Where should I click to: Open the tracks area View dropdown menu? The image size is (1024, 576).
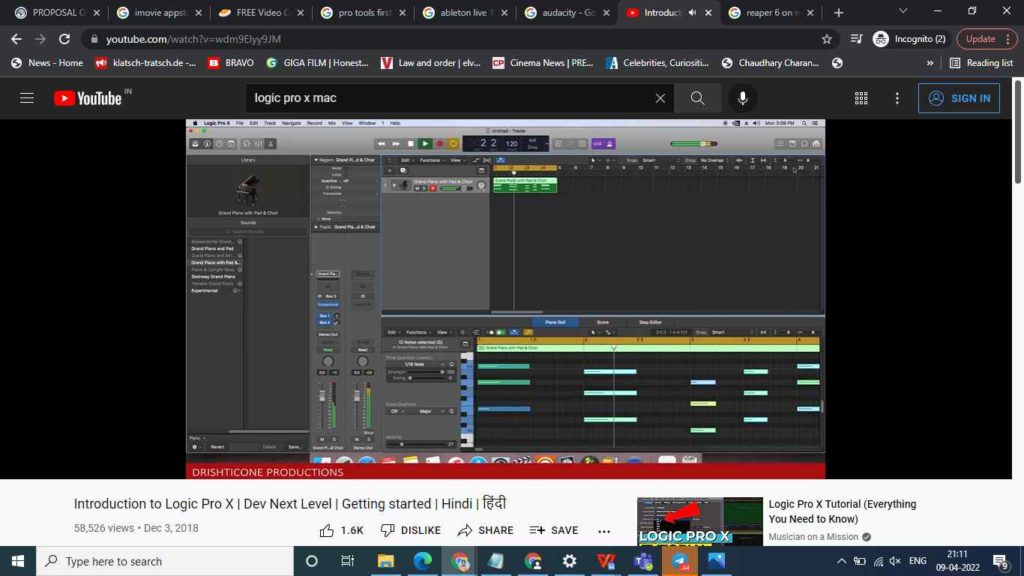click(456, 160)
